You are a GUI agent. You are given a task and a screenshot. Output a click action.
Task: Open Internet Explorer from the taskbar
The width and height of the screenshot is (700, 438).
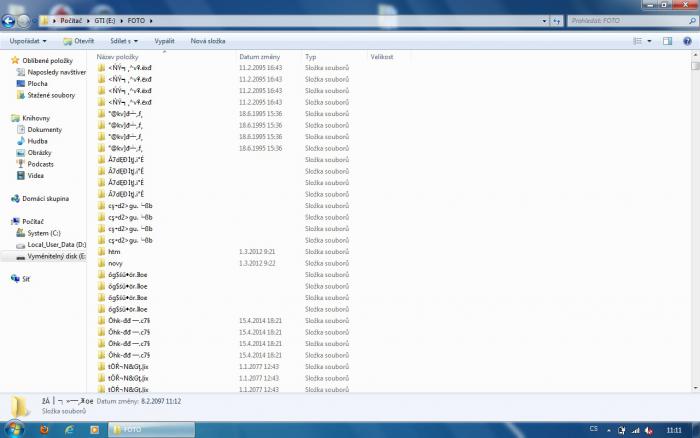(69, 429)
